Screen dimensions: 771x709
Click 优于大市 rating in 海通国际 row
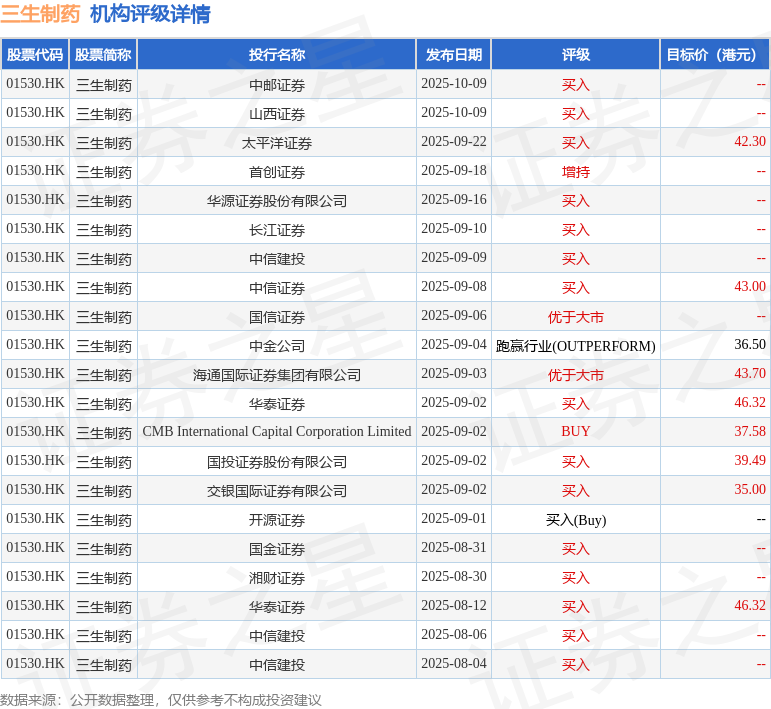pyautogui.click(x=576, y=375)
